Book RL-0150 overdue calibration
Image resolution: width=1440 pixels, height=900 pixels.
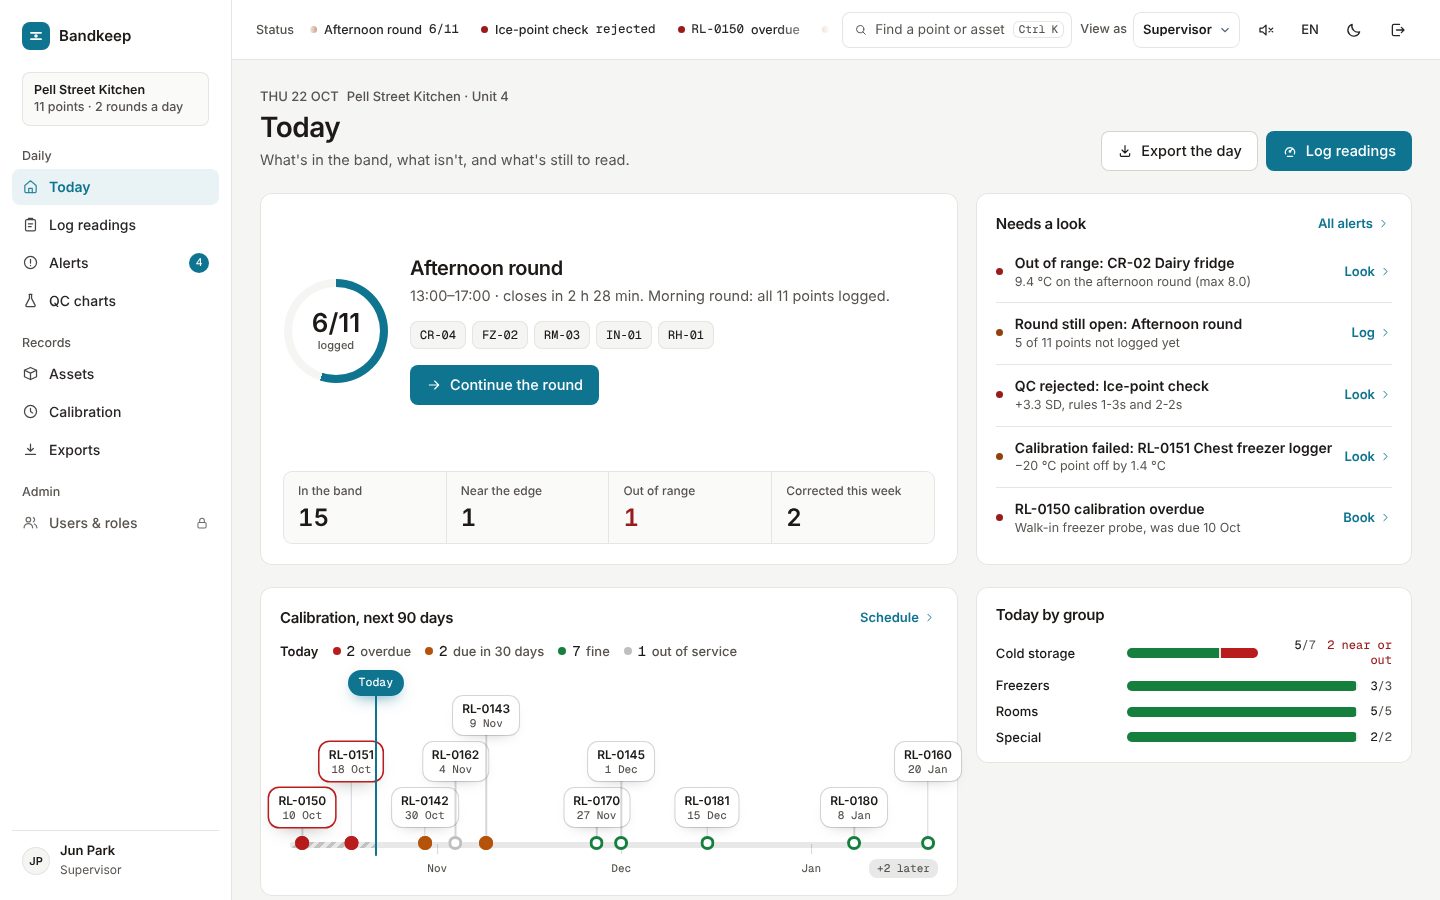1366,518
